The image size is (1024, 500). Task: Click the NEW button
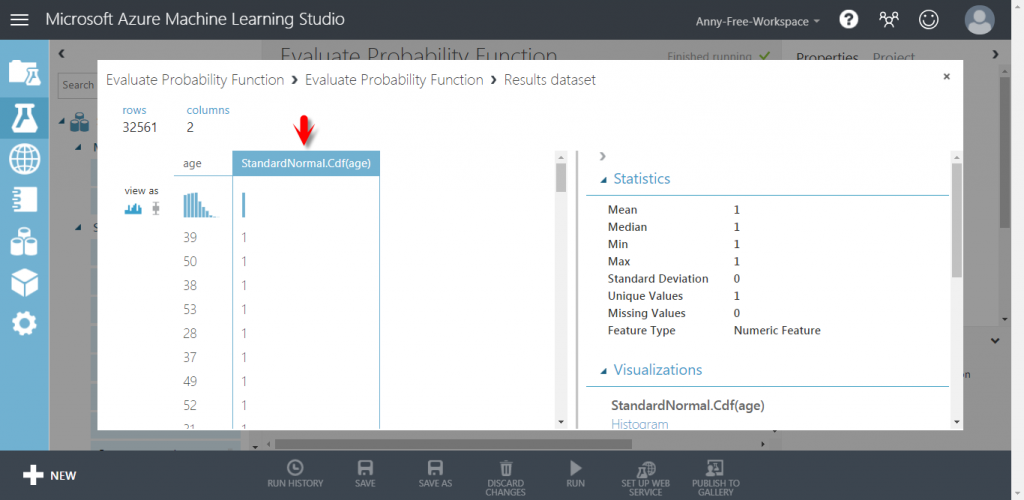pos(50,475)
